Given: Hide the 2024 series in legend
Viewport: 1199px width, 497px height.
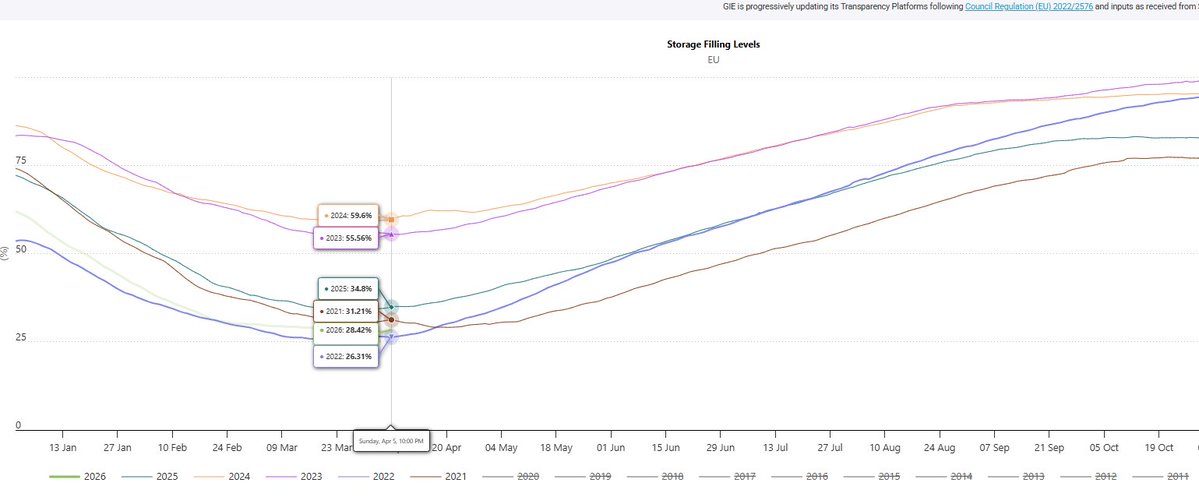Looking at the screenshot, I should (x=221, y=476).
